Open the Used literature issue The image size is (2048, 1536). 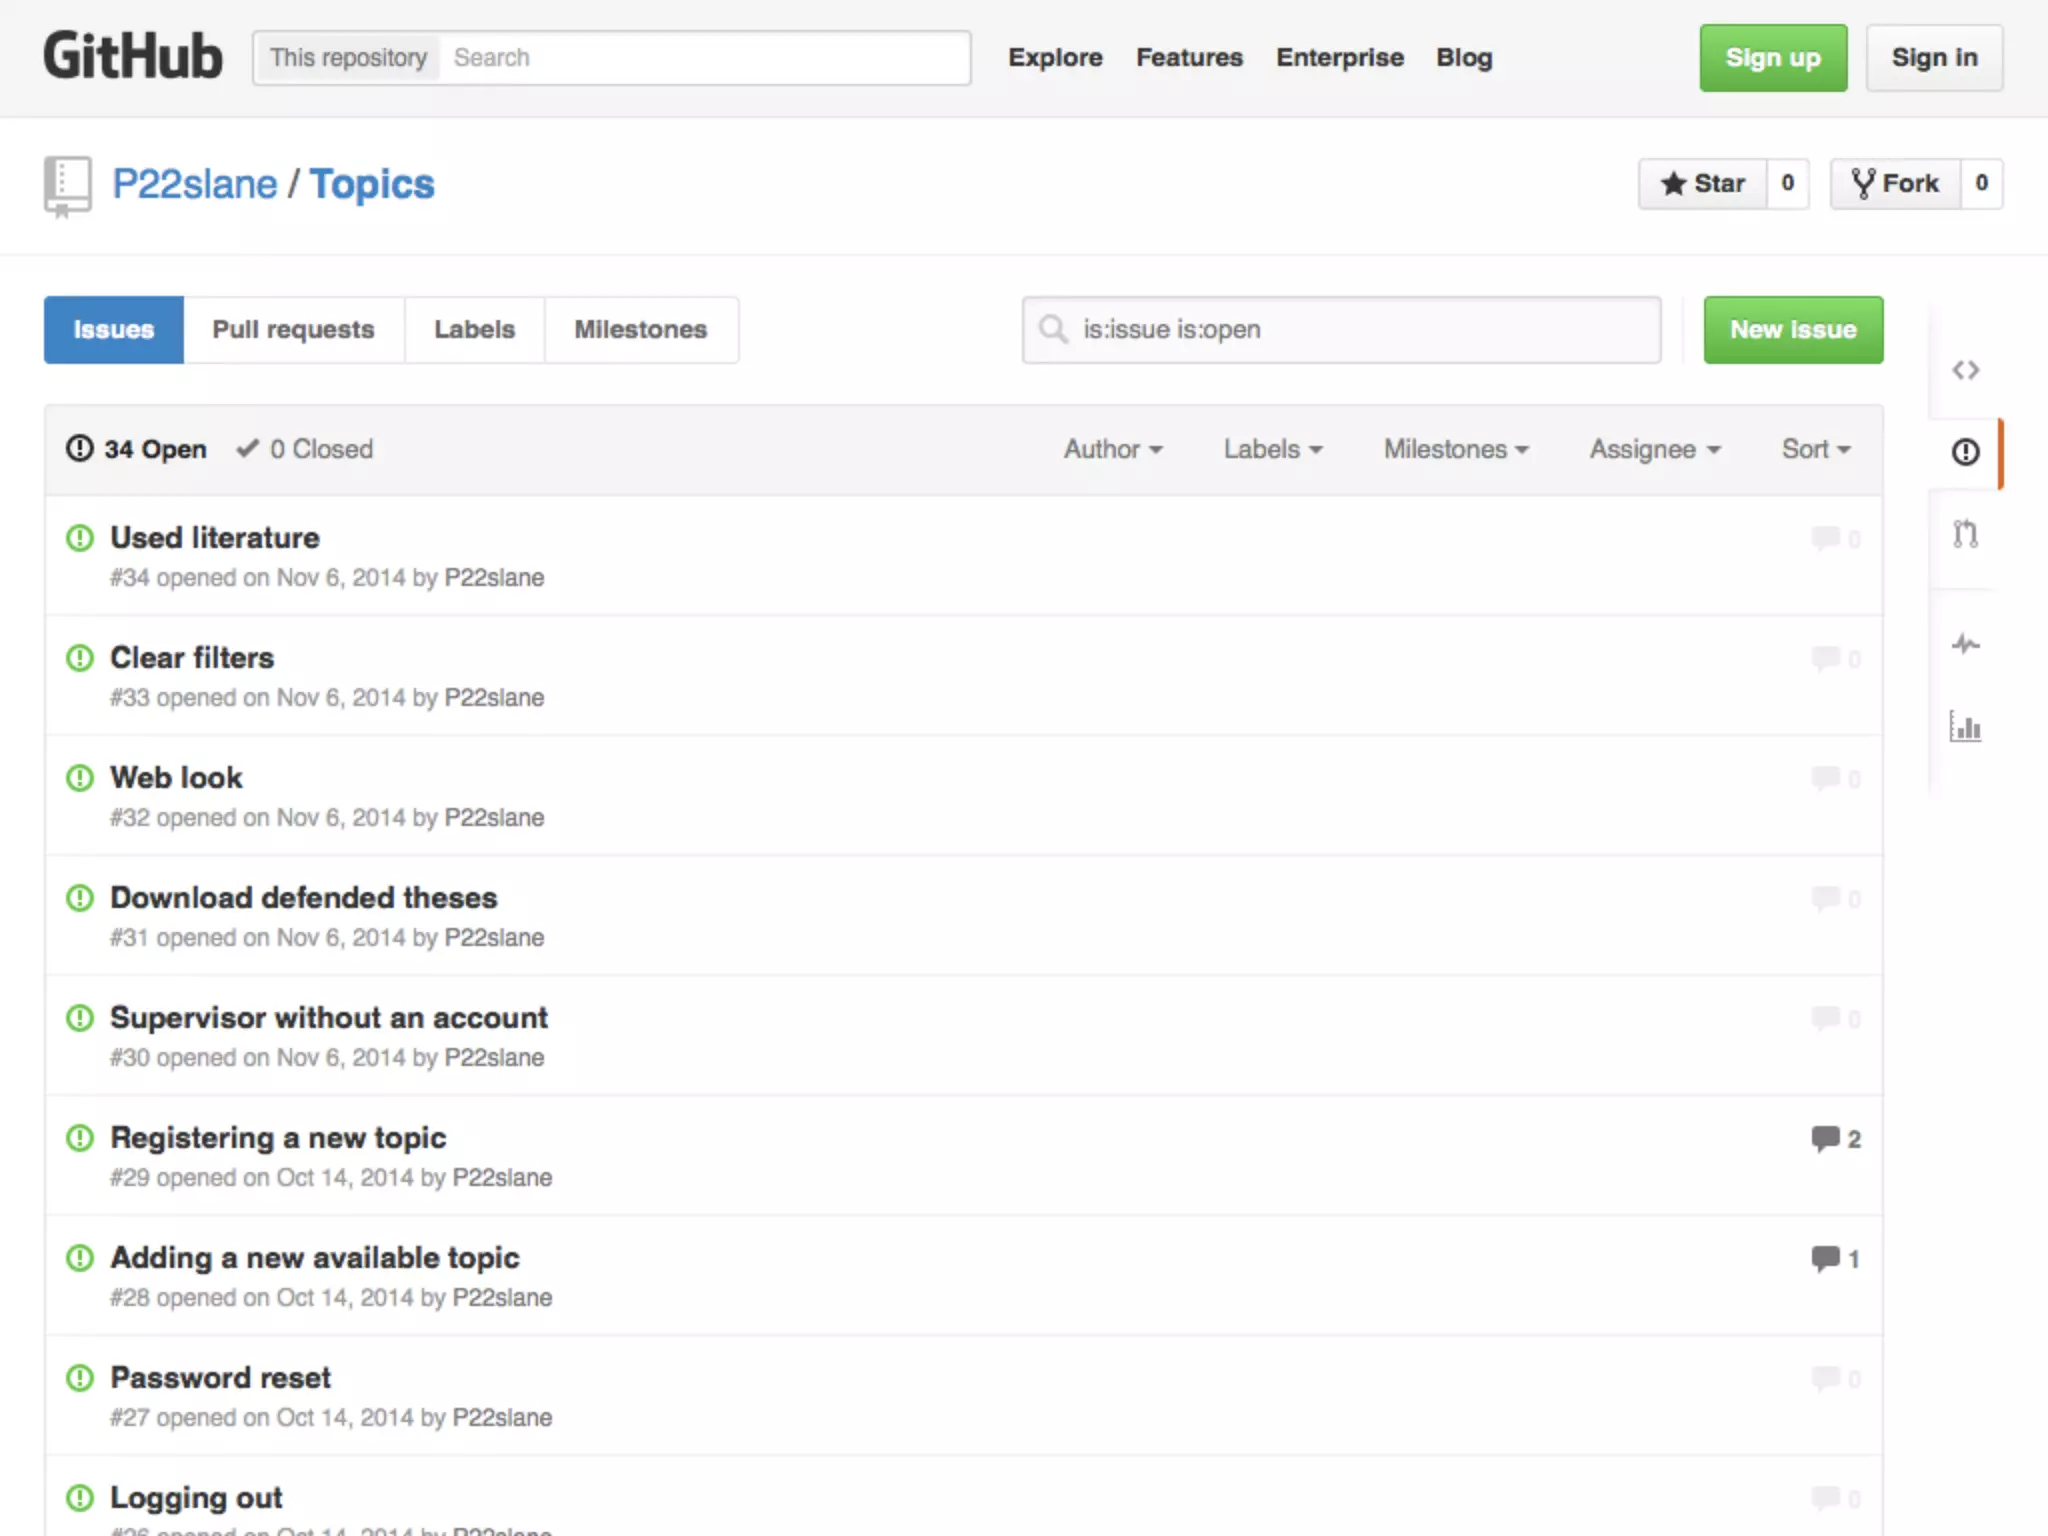(215, 538)
